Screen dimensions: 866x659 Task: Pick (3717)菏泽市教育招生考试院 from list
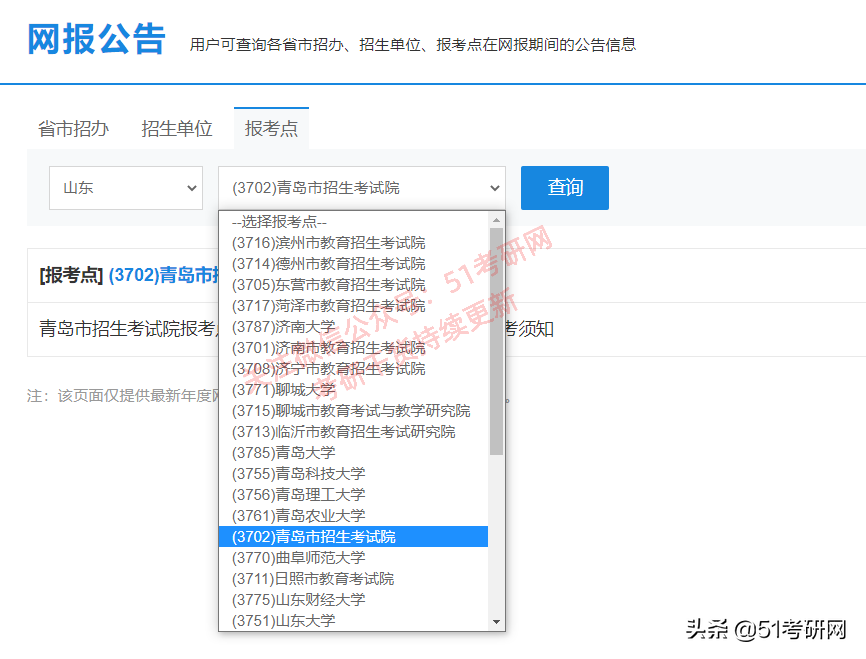353,306
